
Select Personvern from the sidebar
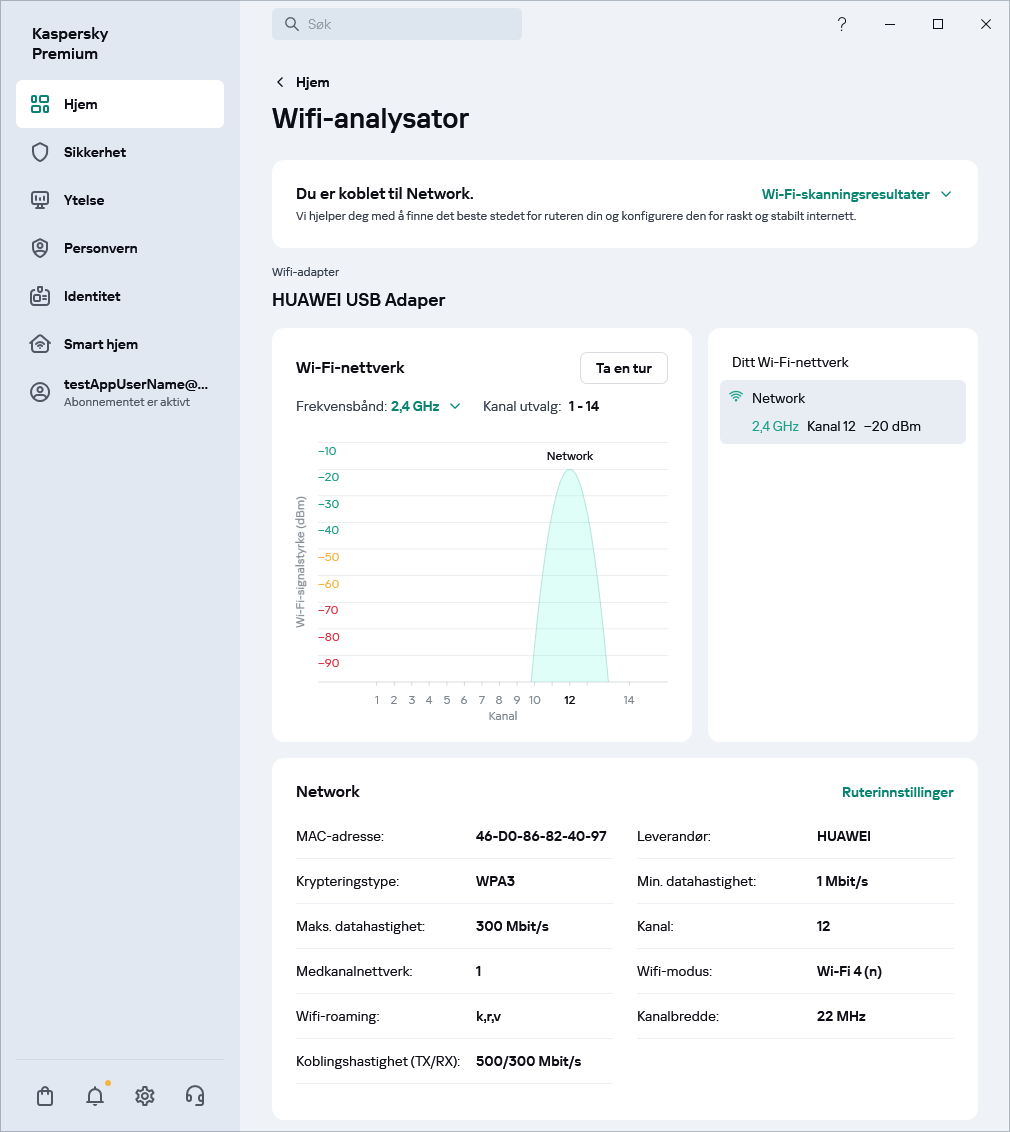pos(100,248)
